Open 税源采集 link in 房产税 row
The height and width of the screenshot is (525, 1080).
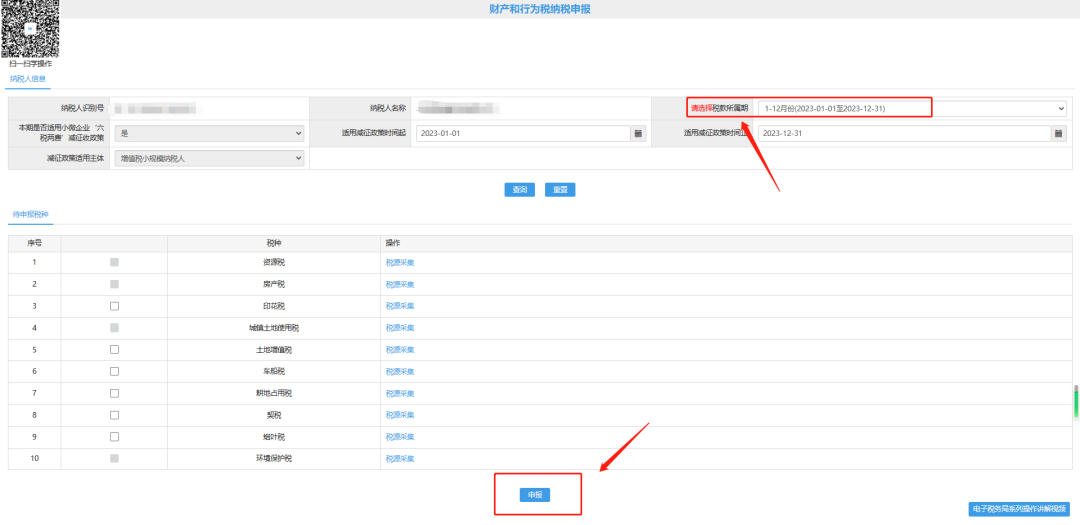coord(400,284)
